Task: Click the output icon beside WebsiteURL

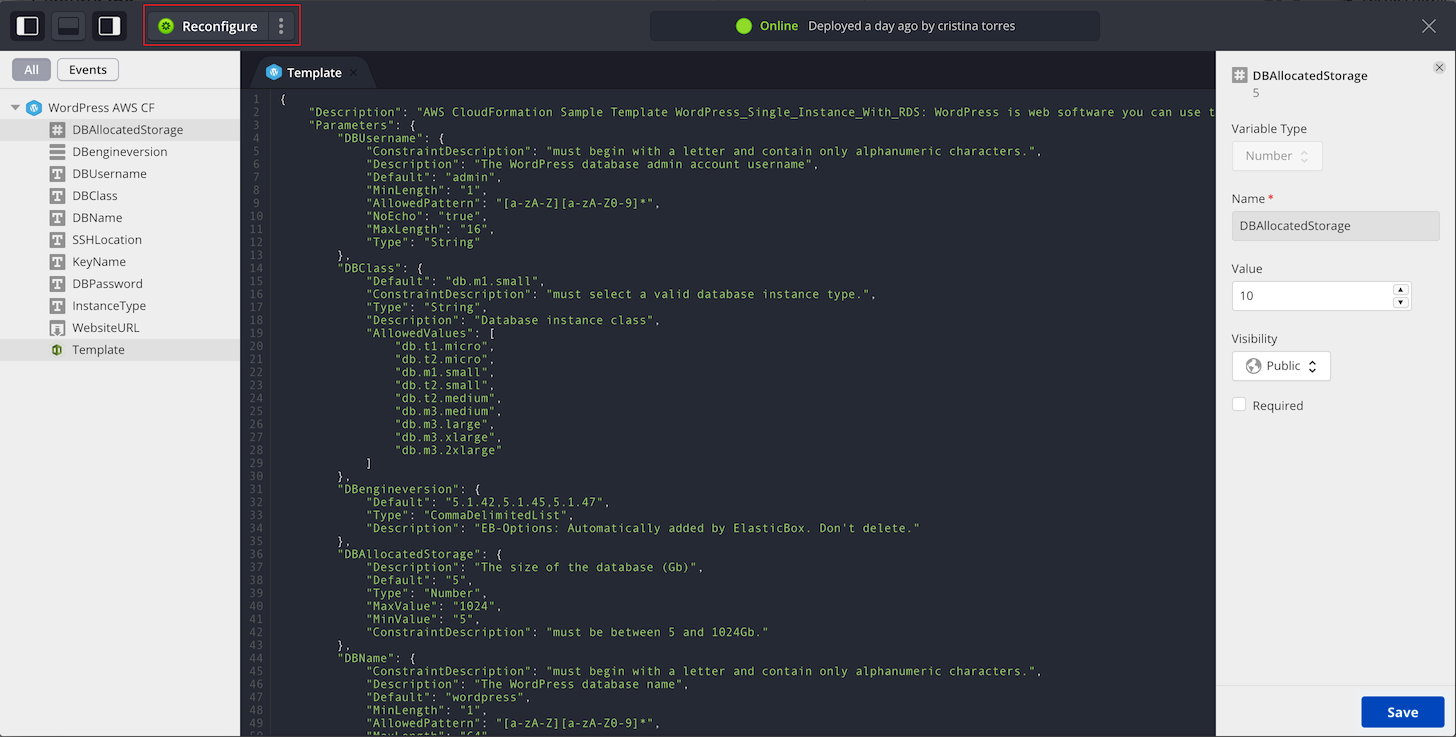Action: (57, 328)
